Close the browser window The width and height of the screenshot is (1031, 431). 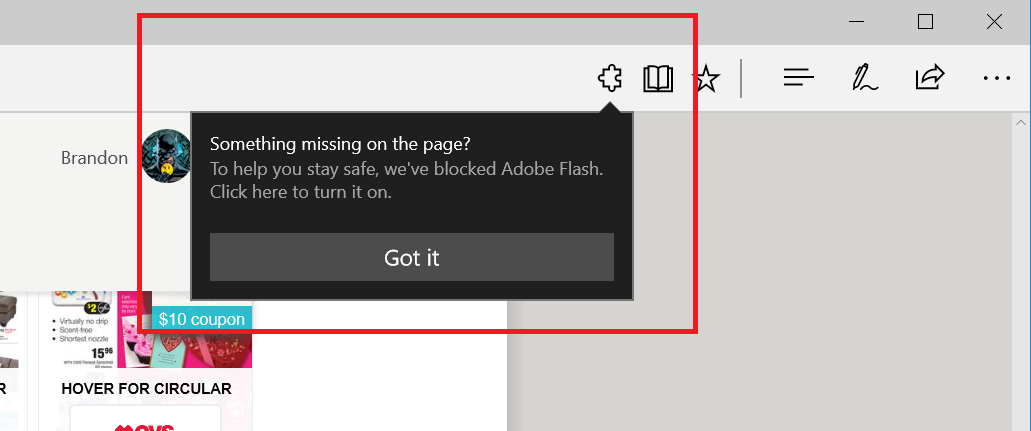coord(994,21)
